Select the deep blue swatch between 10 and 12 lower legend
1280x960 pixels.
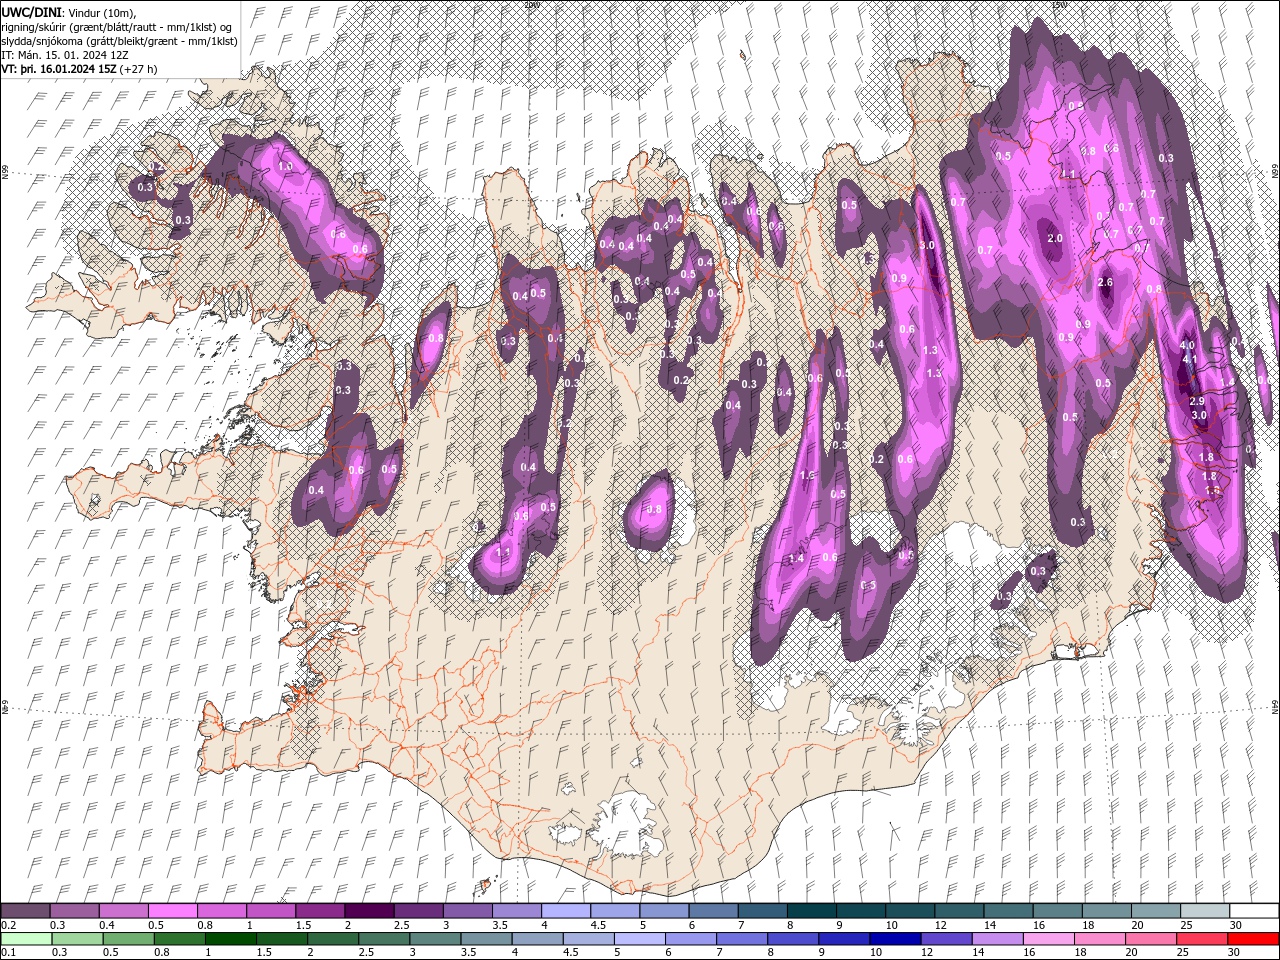click(x=894, y=939)
